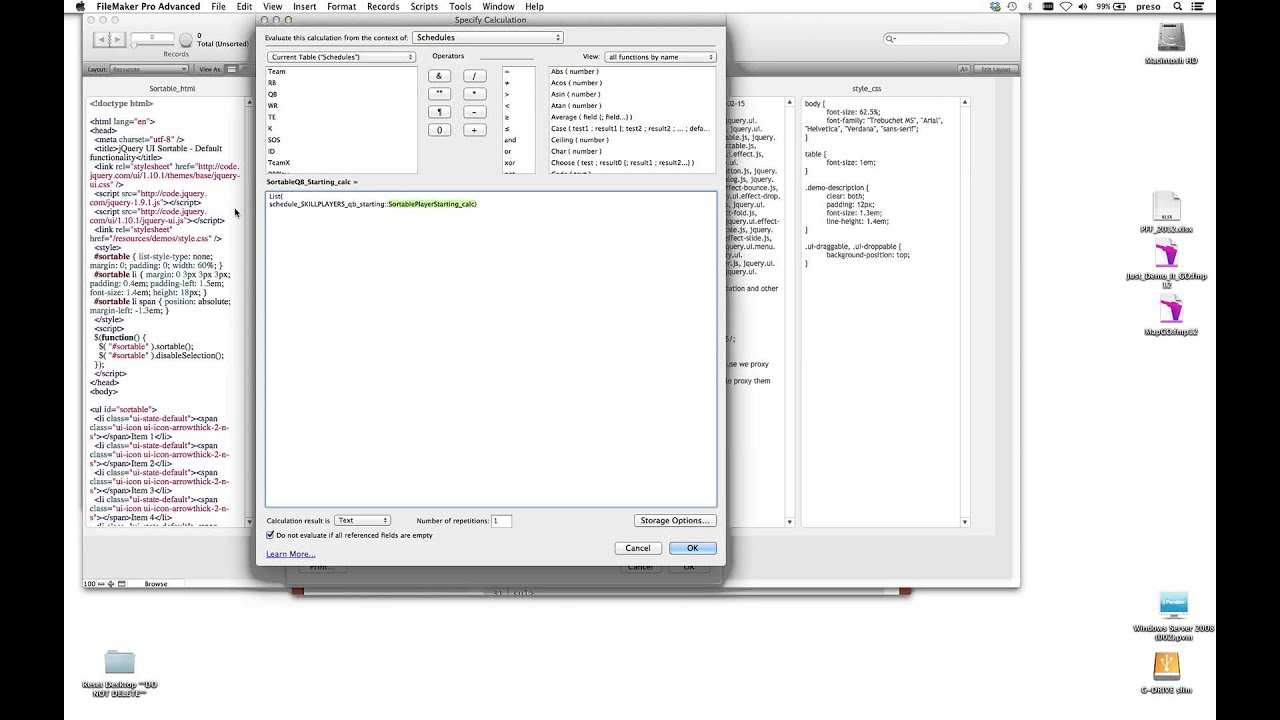Select the Case function in list
1280x720 pixels.
tap(632, 128)
